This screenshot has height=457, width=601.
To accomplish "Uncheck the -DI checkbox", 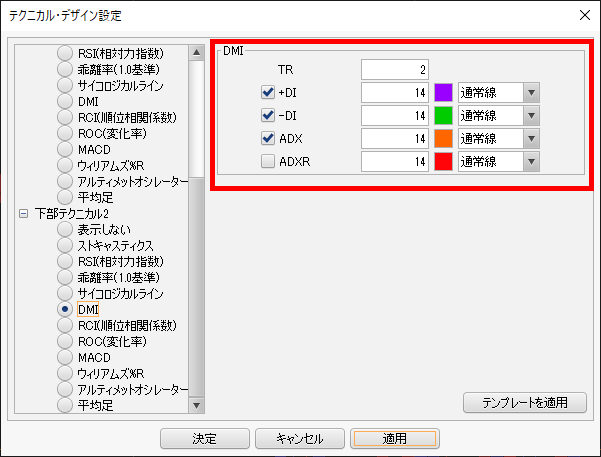I will click(267, 115).
